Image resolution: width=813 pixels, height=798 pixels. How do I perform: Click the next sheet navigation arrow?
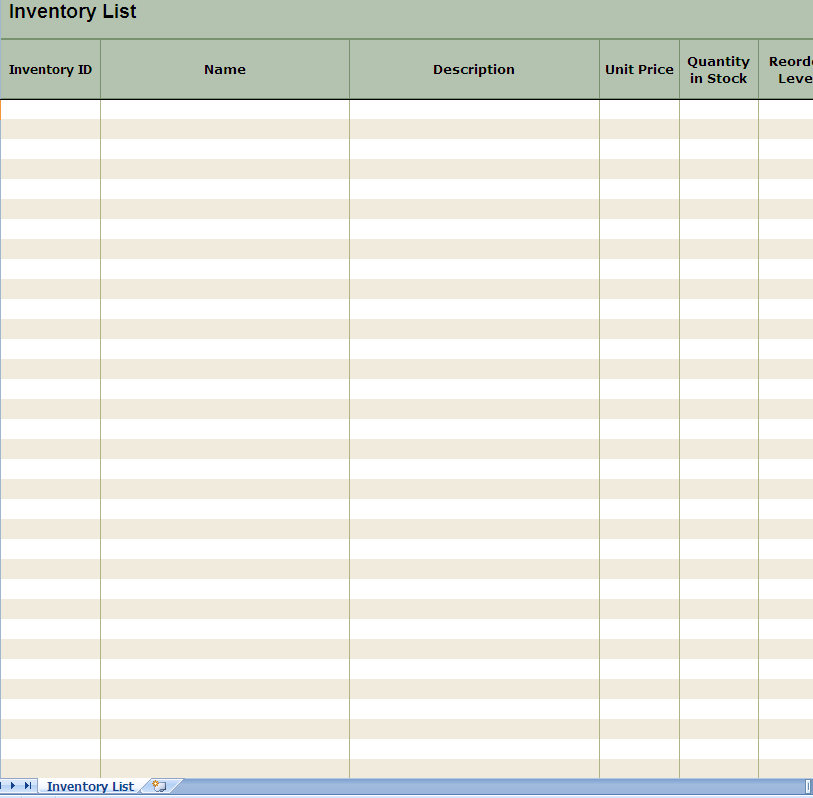[12, 786]
